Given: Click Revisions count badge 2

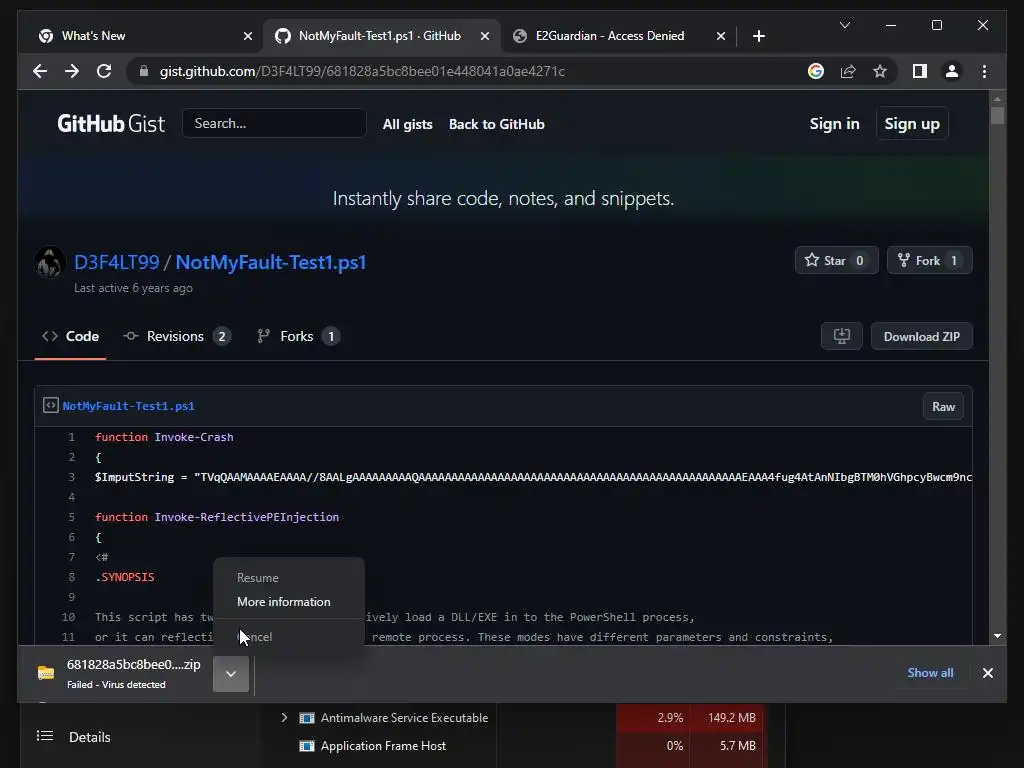Looking at the screenshot, I should [221, 336].
